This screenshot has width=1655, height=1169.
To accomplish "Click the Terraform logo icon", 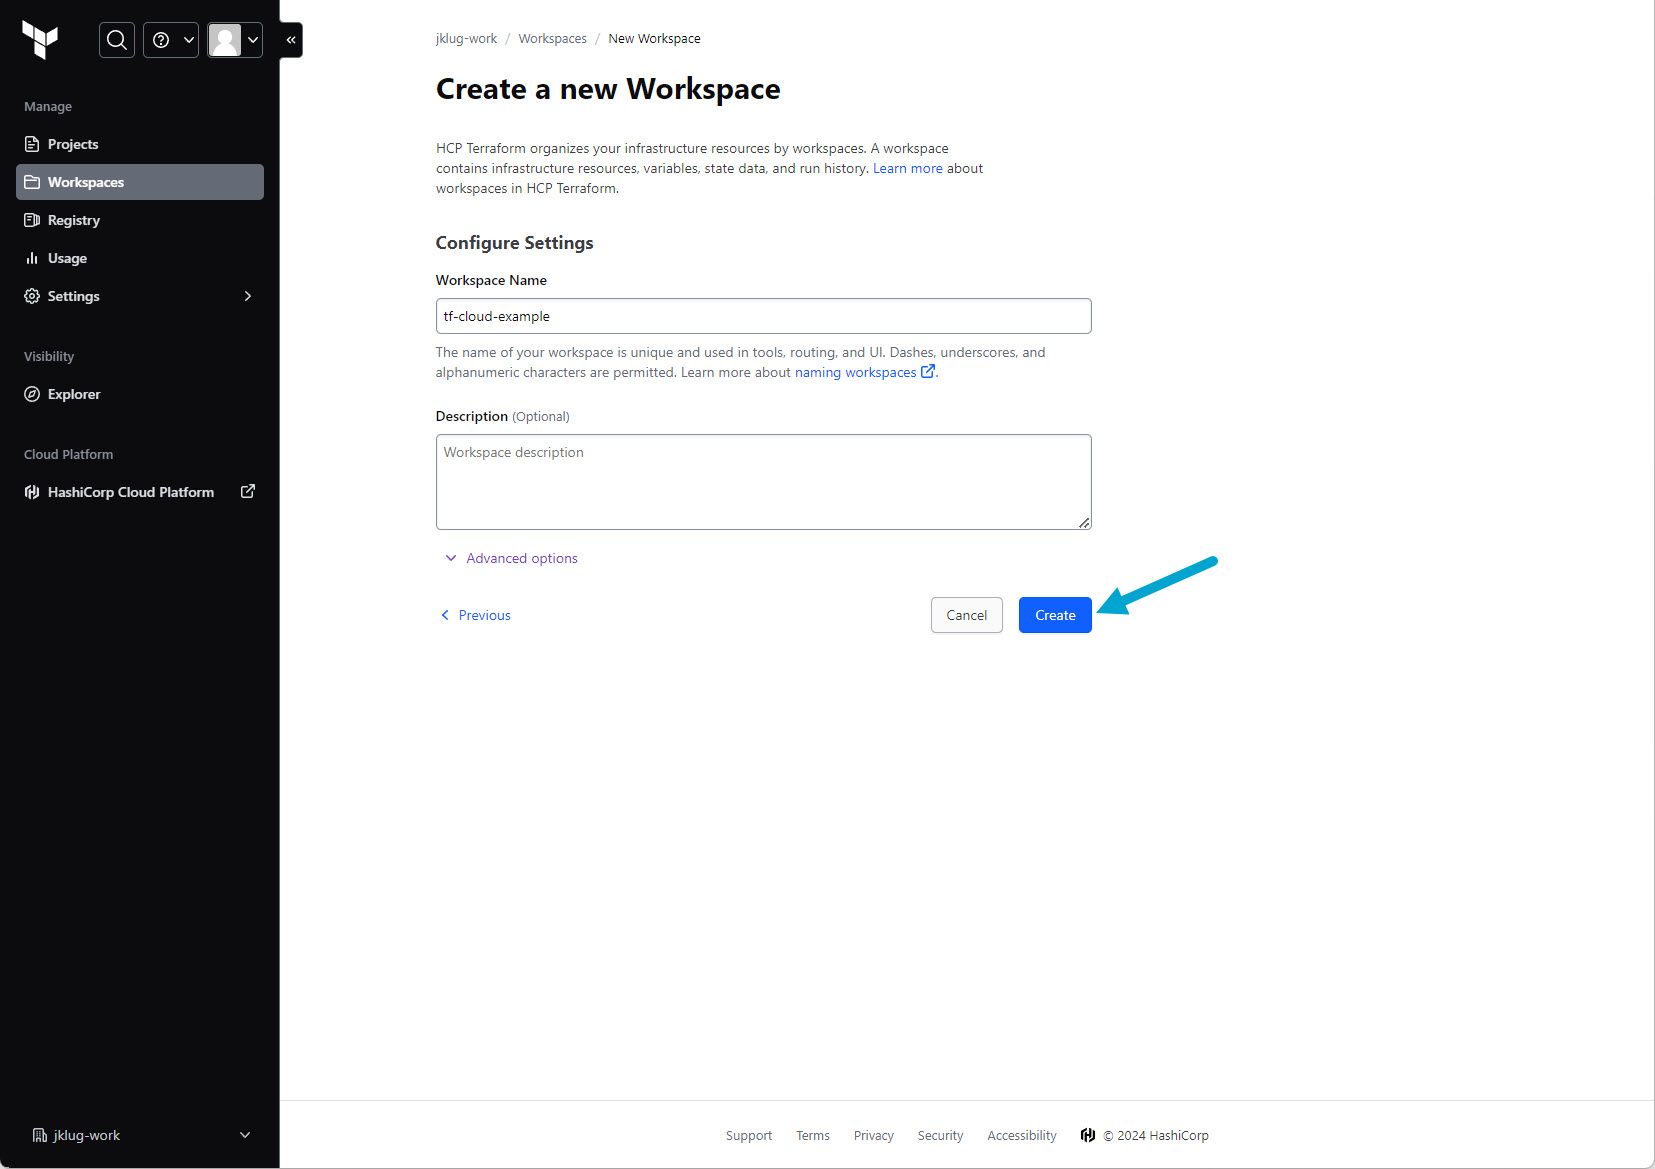I will click(x=40, y=40).
